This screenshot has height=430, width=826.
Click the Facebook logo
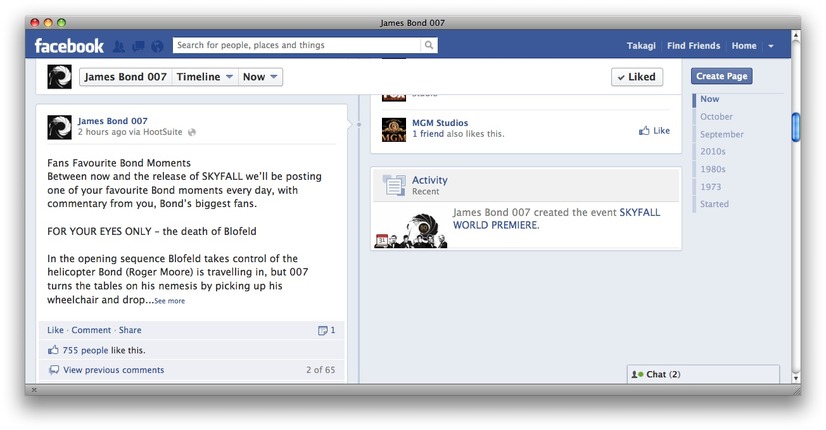pos(69,46)
